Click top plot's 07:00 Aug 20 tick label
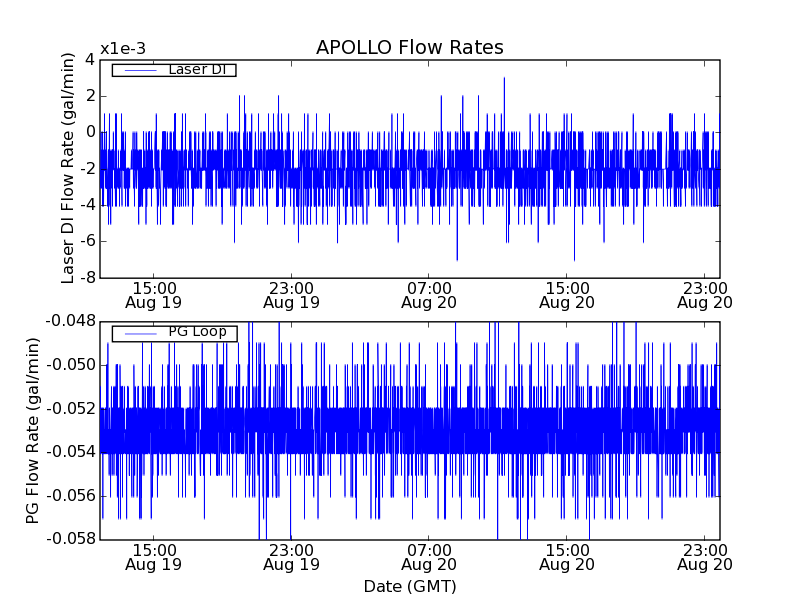This screenshot has height=600, width=800. [x=429, y=294]
